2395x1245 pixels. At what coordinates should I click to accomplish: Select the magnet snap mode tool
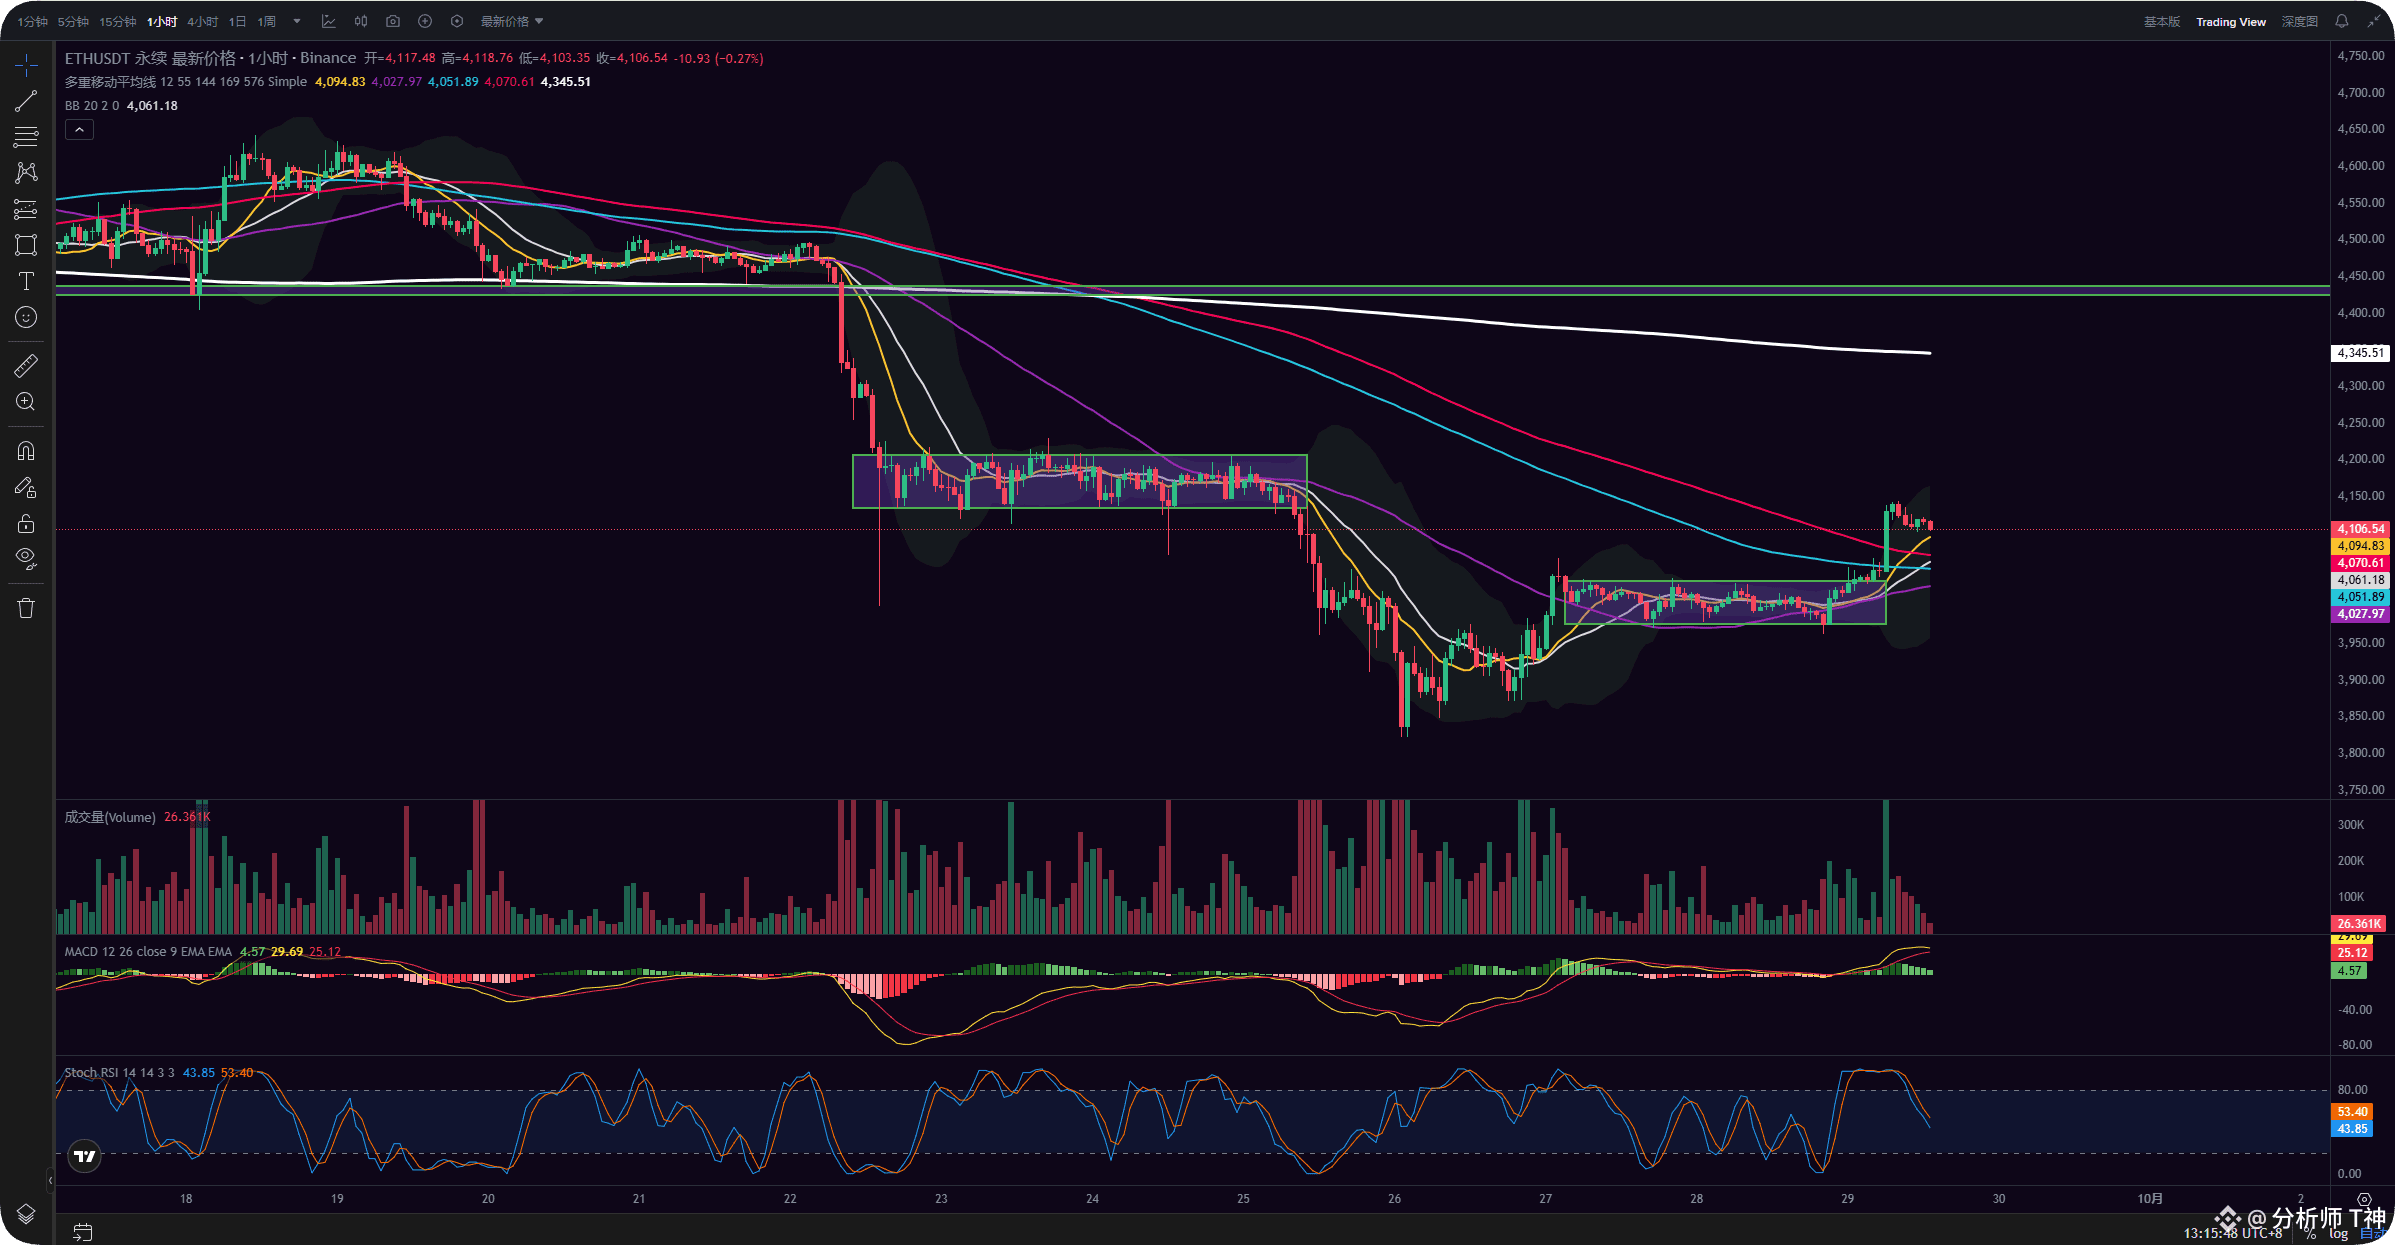tap(26, 451)
